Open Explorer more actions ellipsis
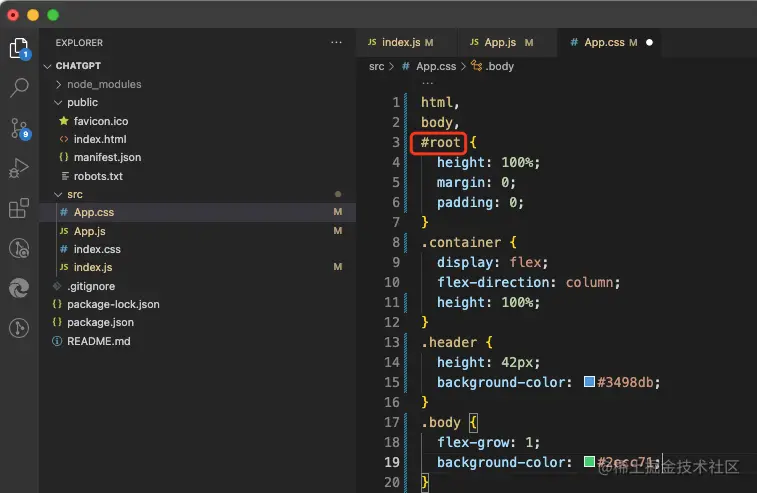This screenshot has width=757, height=493. coord(336,42)
